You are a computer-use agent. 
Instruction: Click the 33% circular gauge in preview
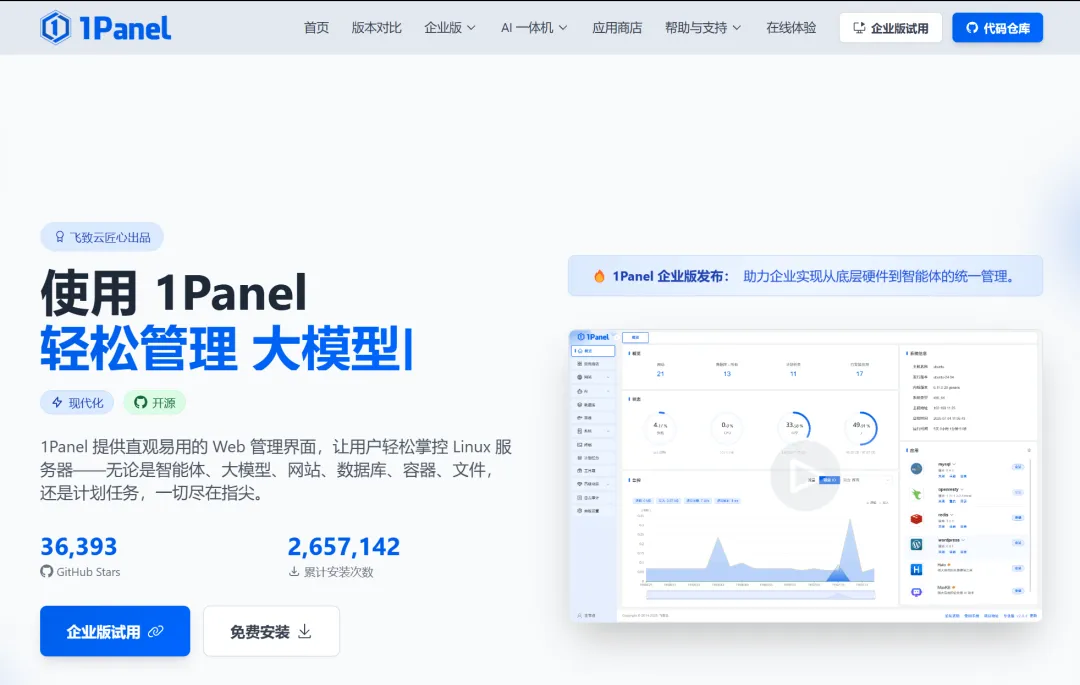[793, 428]
